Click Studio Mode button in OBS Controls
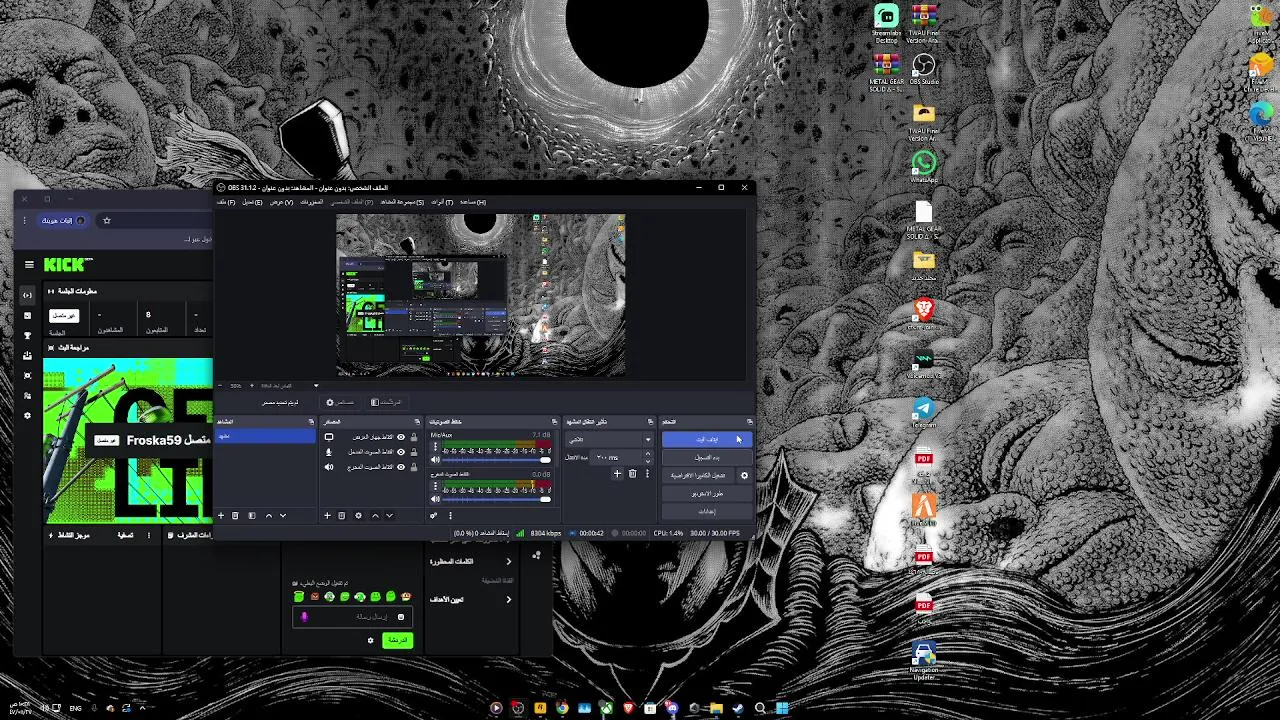This screenshot has width=1280, height=720. (x=707, y=494)
